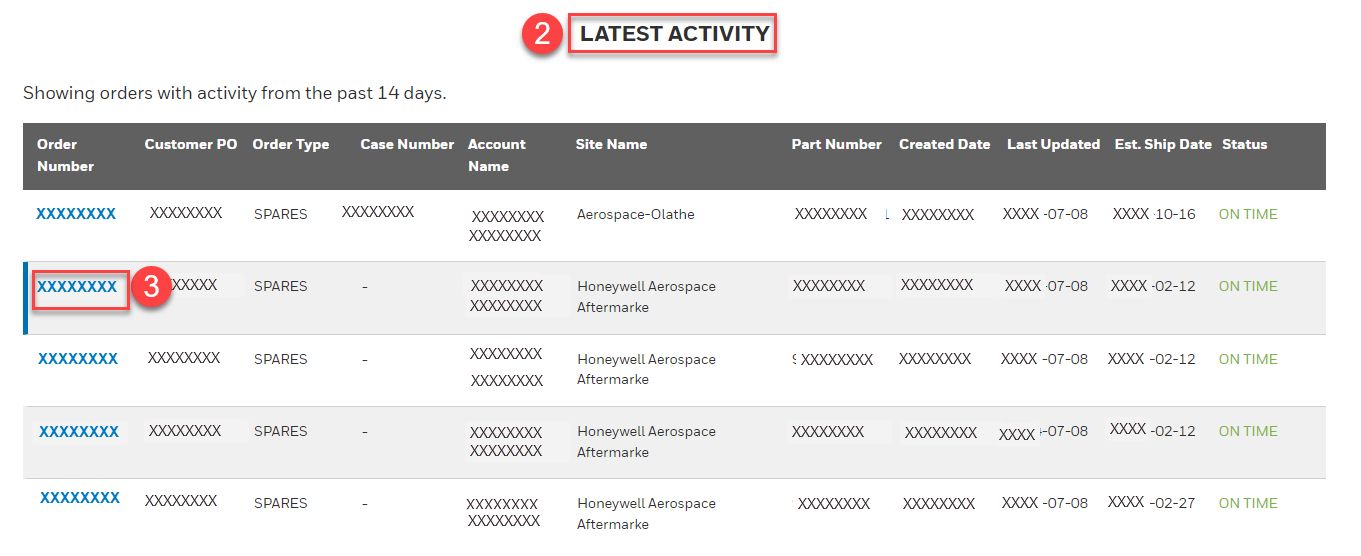Click the case number value in the Aerospace-Olathe row
The height and width of the screenshot is (556, 1361).
coord(378,212)
